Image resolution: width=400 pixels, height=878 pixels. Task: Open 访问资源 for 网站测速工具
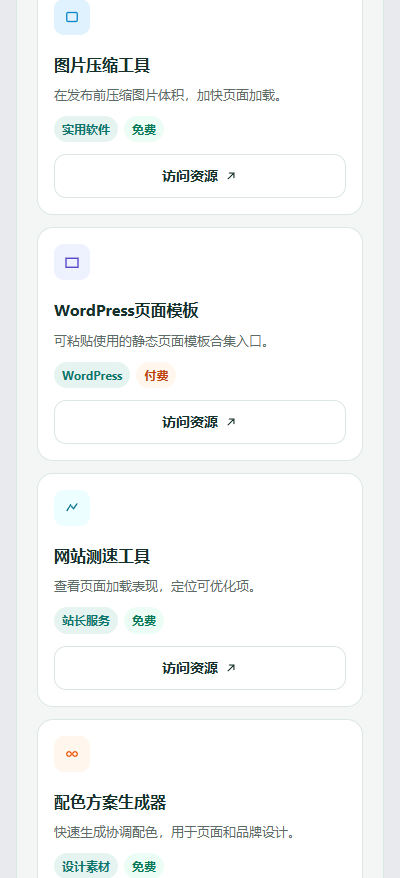(200, 668)
